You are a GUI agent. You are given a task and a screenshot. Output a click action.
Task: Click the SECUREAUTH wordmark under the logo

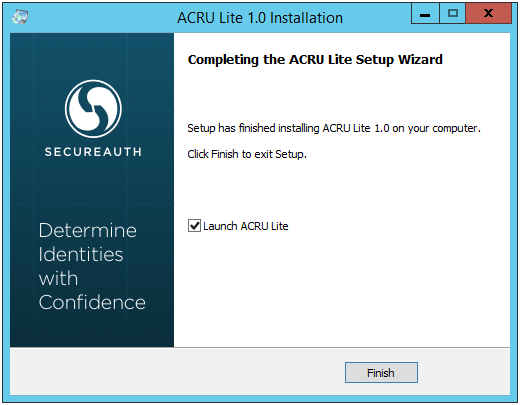(93, 152)
